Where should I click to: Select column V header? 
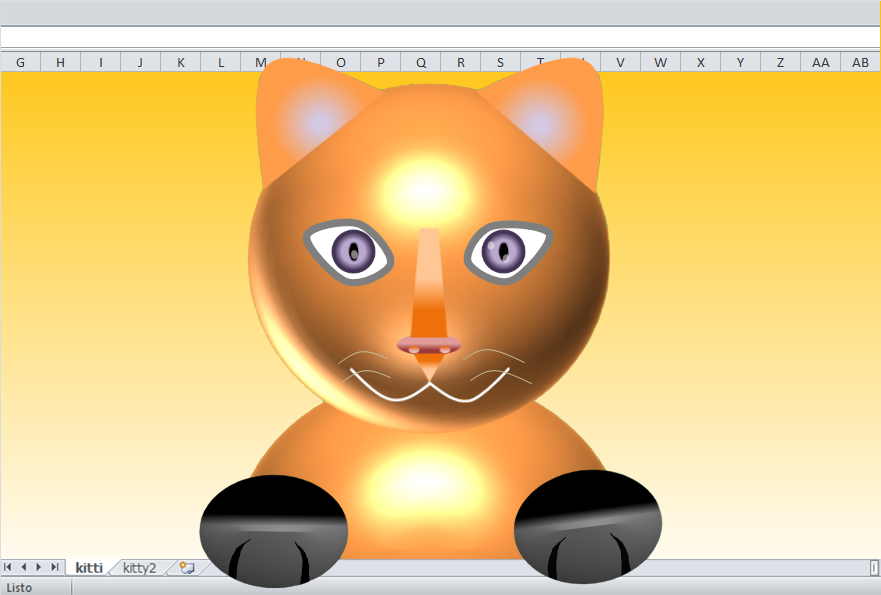coord(620,62)
